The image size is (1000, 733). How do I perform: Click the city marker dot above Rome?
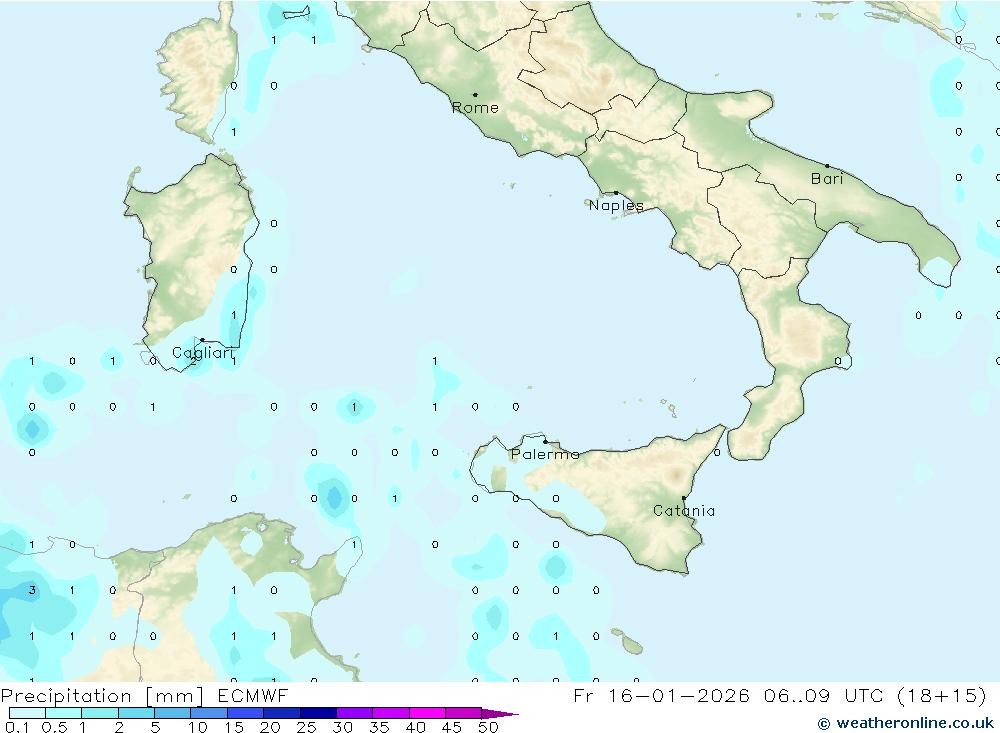[475, 94]
